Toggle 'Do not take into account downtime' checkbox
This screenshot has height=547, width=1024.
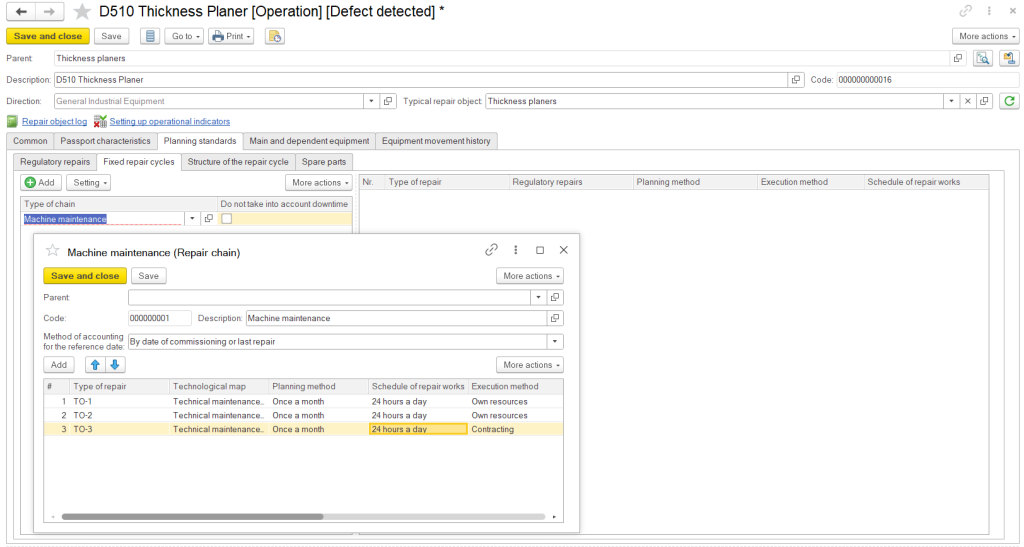(x=226, y=218)
